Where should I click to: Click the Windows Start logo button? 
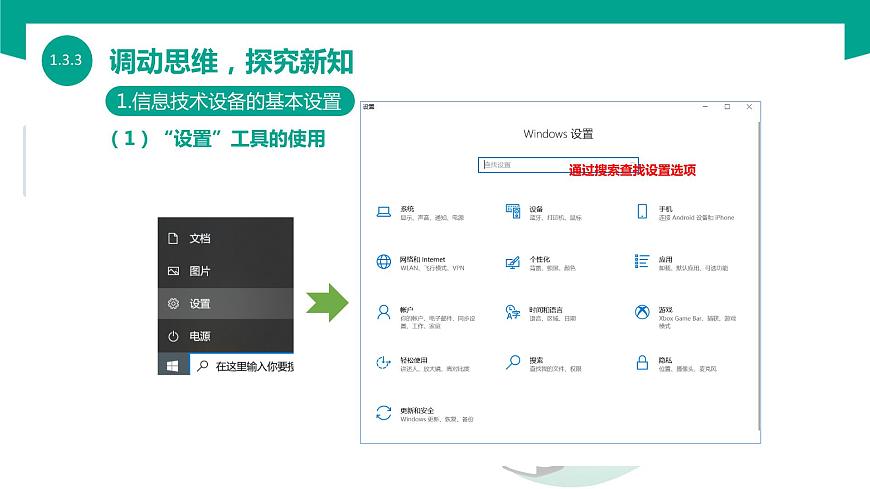(x=173, y=366)
